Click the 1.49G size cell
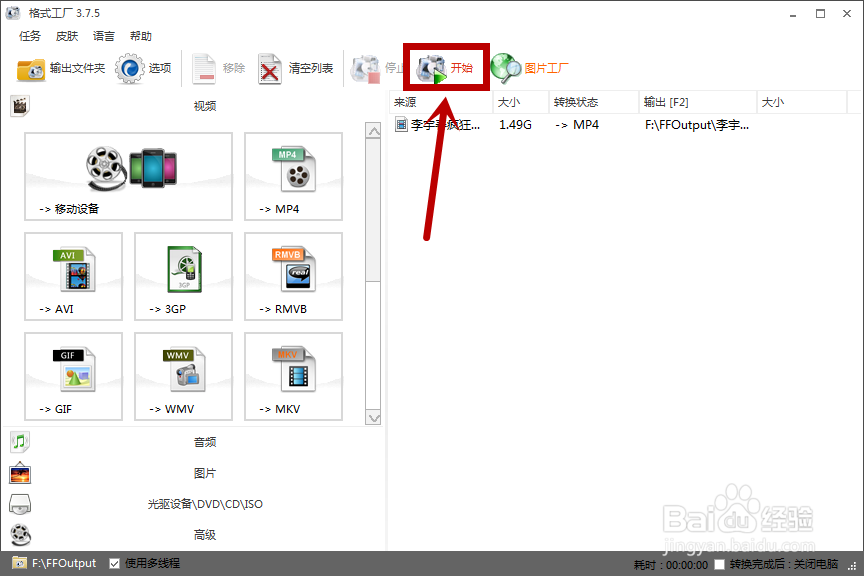Viewport: 864px width, 576px height. pyautogui.click(x=515, y=125)
